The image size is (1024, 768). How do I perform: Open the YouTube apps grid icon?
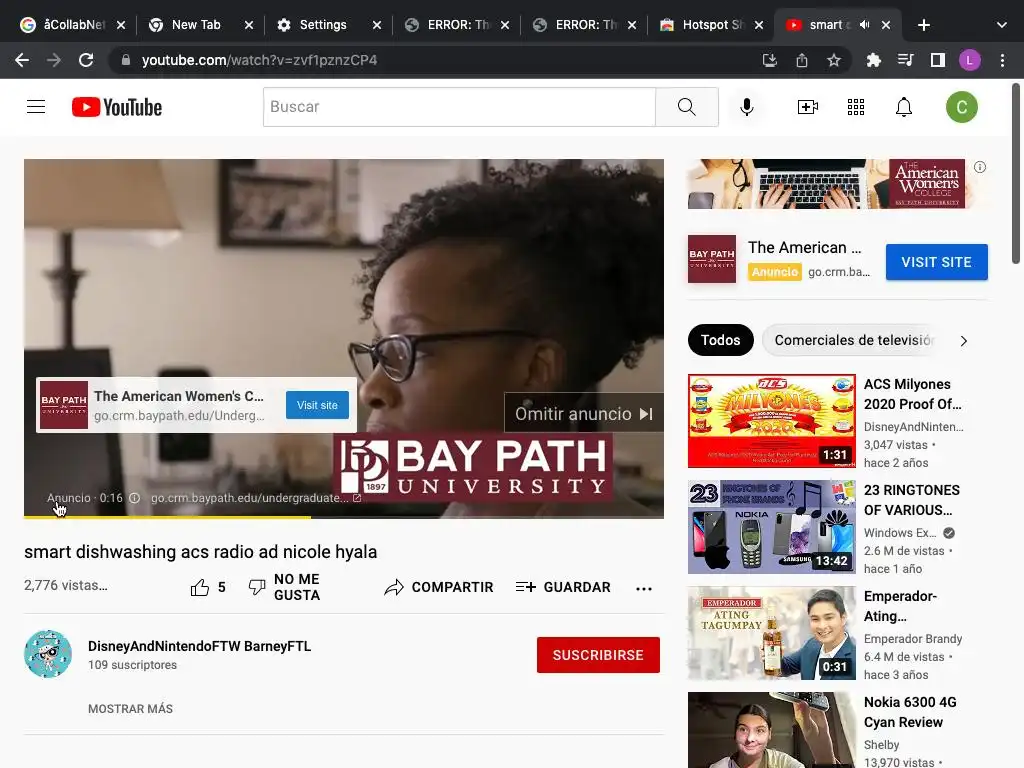pos(856,106)
